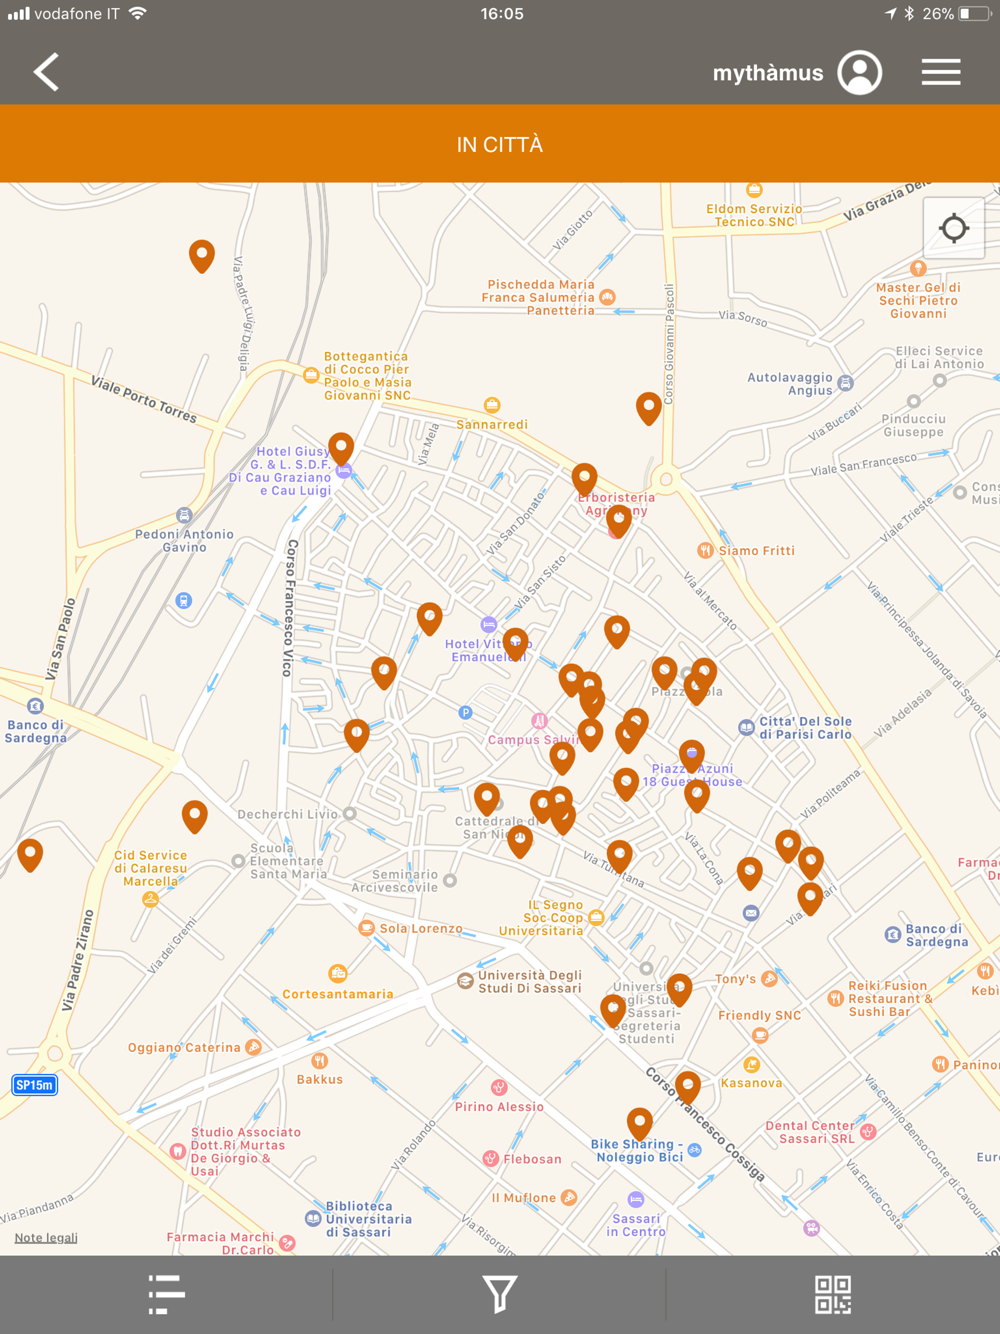Tap the orange pin beside Decherchi Livio
This screenshot has width=1000, height=1334.
tap(195, 817)
